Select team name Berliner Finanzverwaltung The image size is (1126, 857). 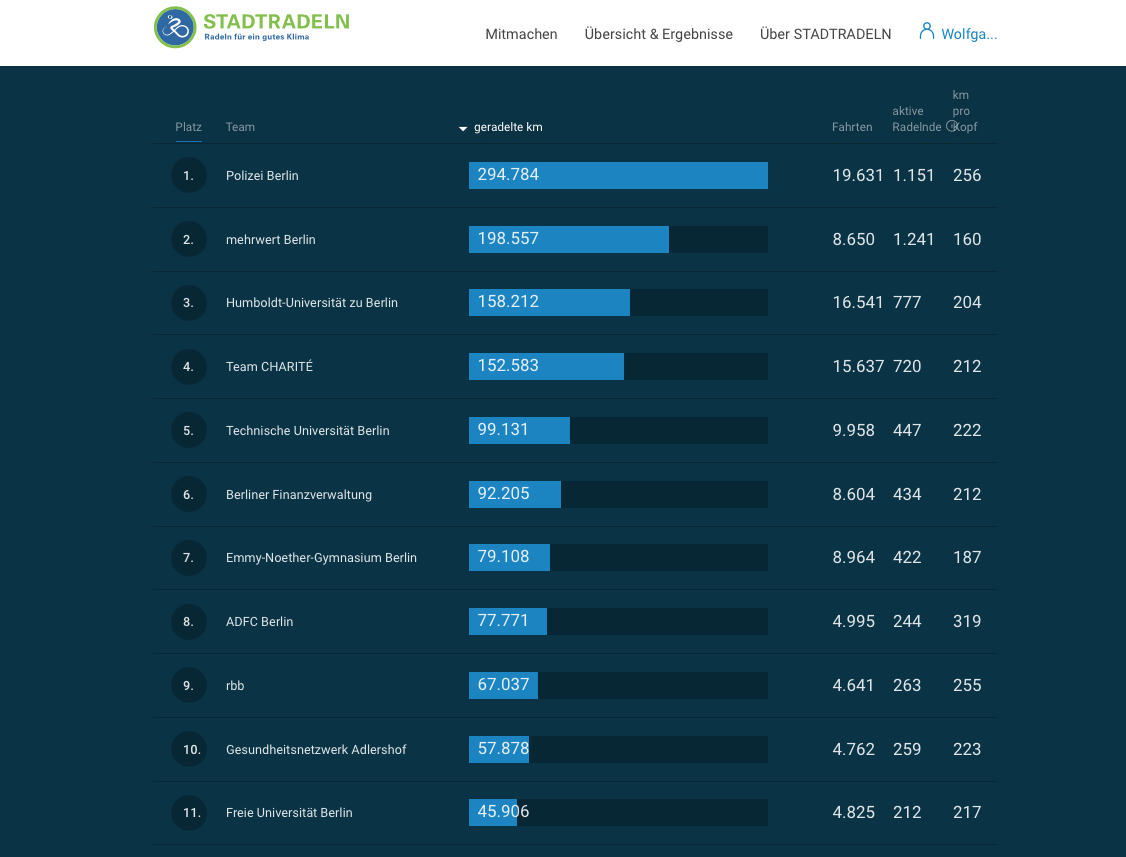pos(299,494)
